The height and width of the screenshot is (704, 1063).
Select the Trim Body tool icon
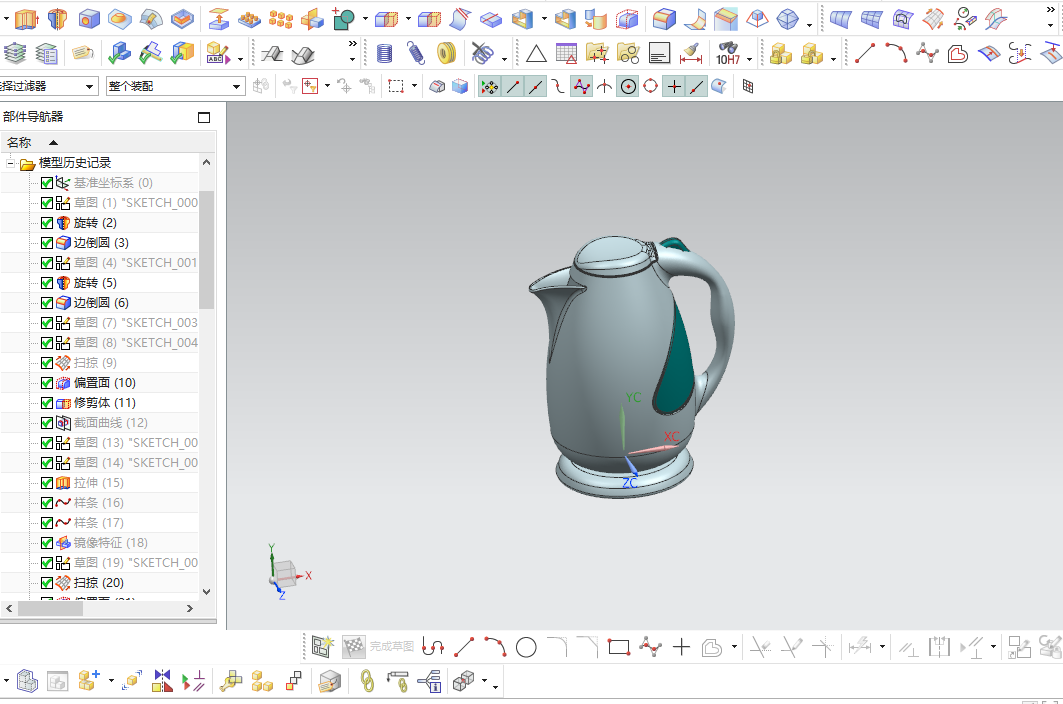tap(387, 19)
